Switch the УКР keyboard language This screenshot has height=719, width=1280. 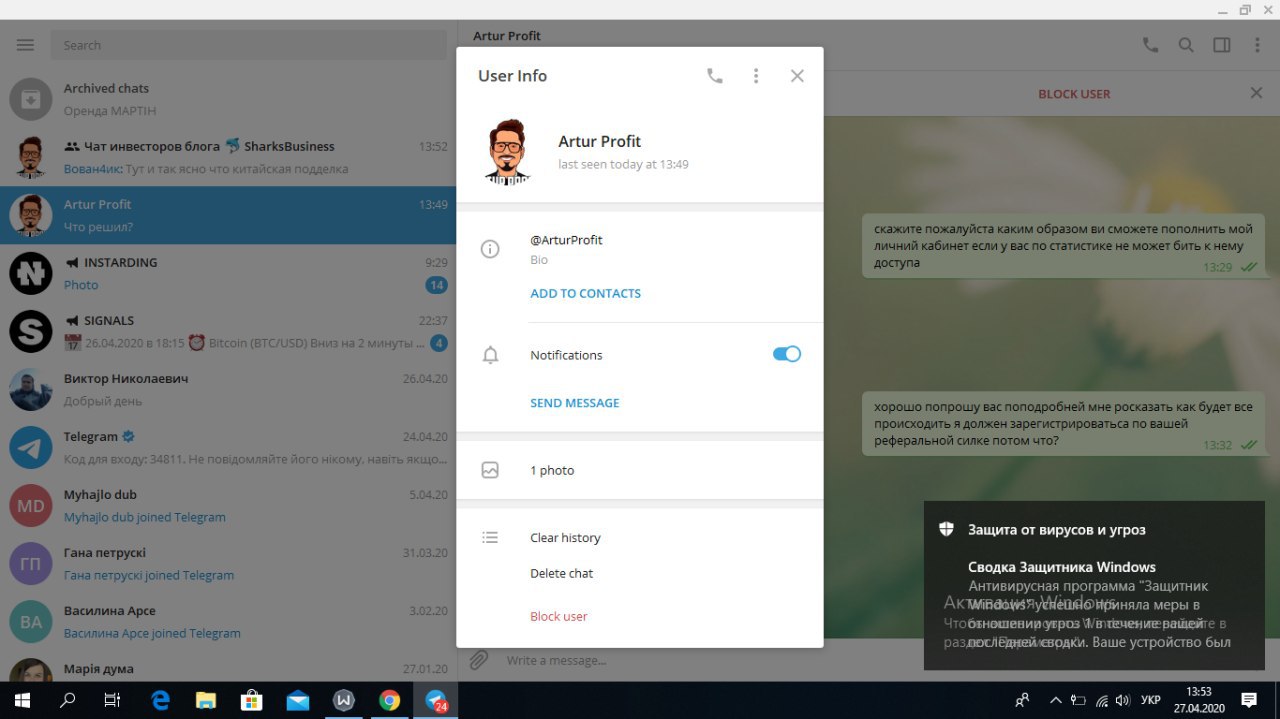pos(1151,700)
